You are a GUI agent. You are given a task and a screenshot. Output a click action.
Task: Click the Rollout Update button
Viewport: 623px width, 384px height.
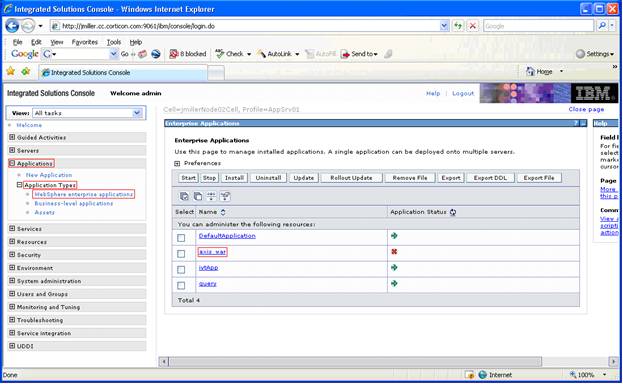pyautogui.click(x=351, y=178)
